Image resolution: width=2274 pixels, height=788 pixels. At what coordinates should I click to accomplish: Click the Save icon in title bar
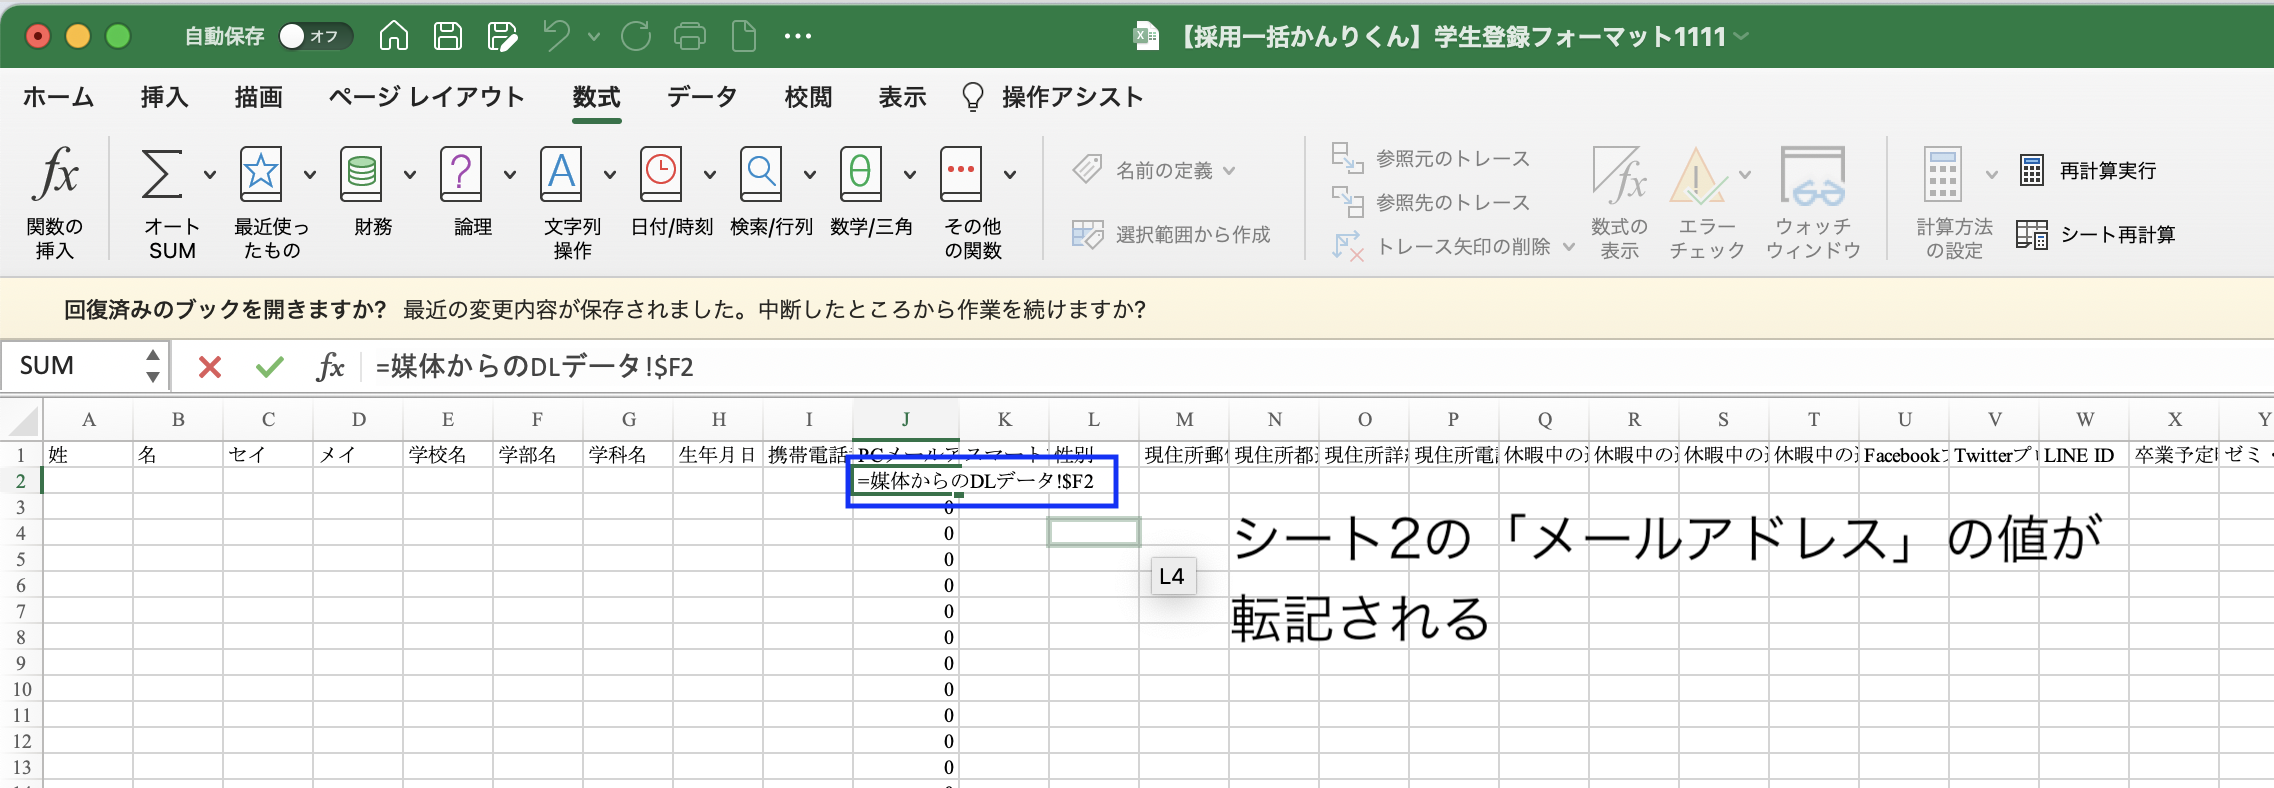[x=447, y=37]
